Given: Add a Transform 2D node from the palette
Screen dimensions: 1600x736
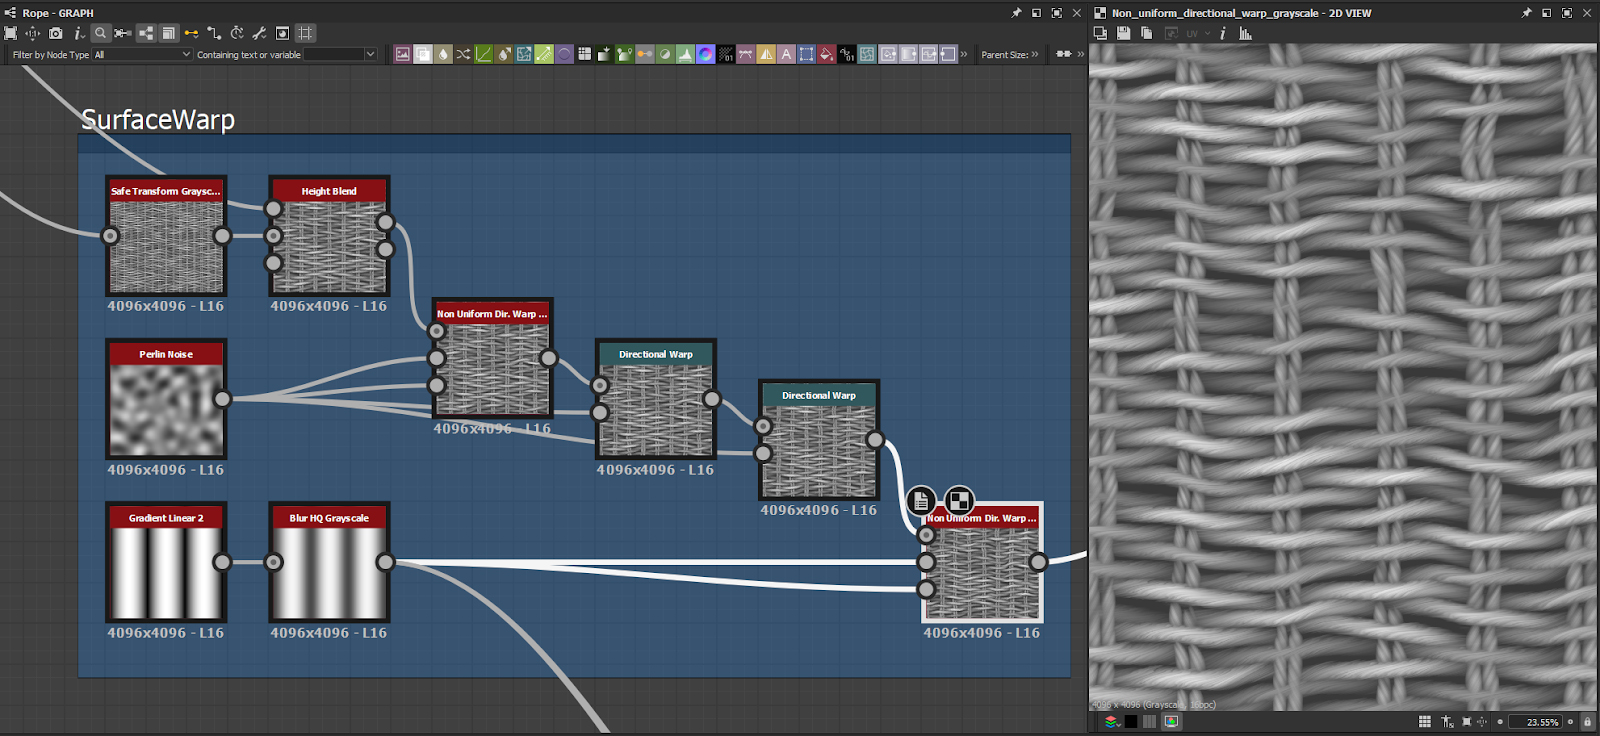Looking at the screenshot, I should [x=806, y=54].
